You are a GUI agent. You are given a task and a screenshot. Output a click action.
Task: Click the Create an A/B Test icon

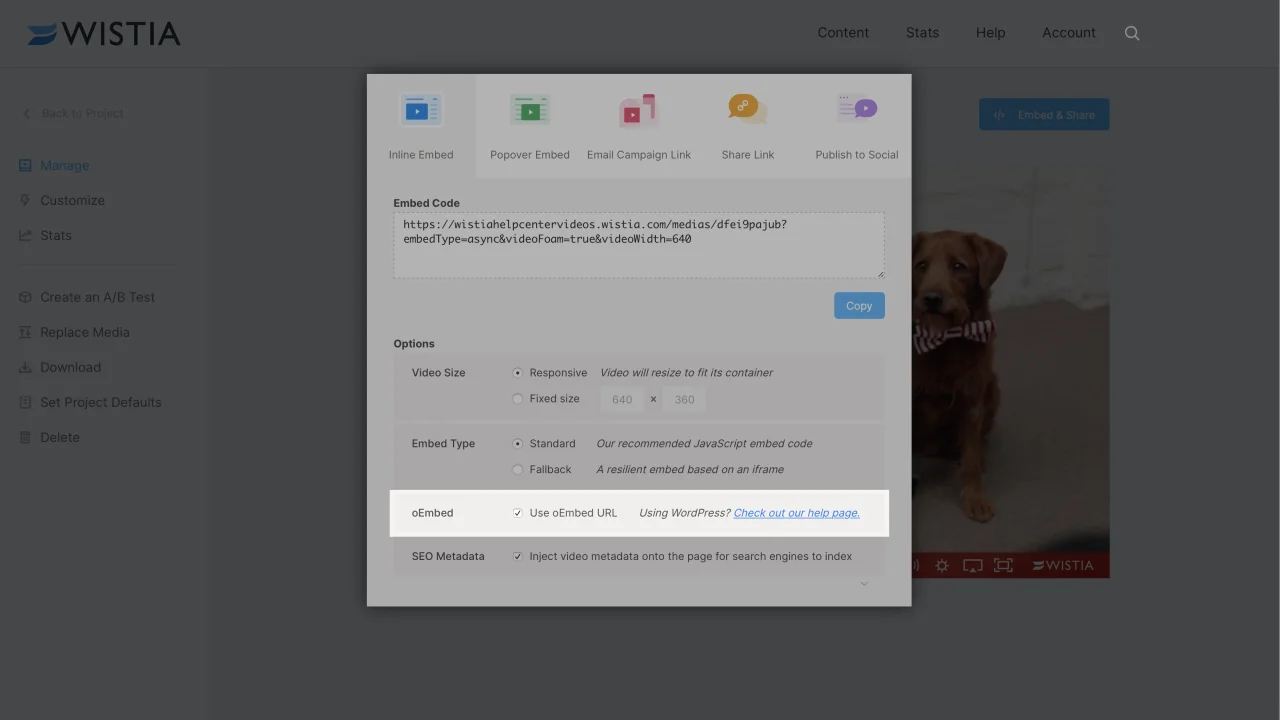tap(25, 297)
